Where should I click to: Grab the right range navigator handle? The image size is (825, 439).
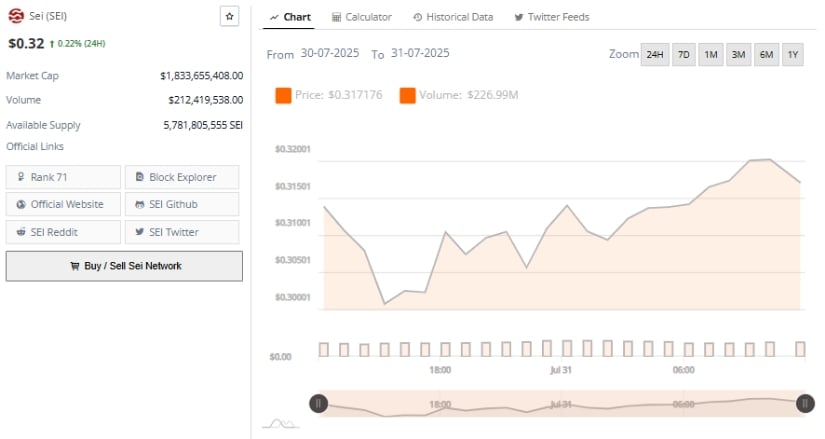click(x=805, y=404)
